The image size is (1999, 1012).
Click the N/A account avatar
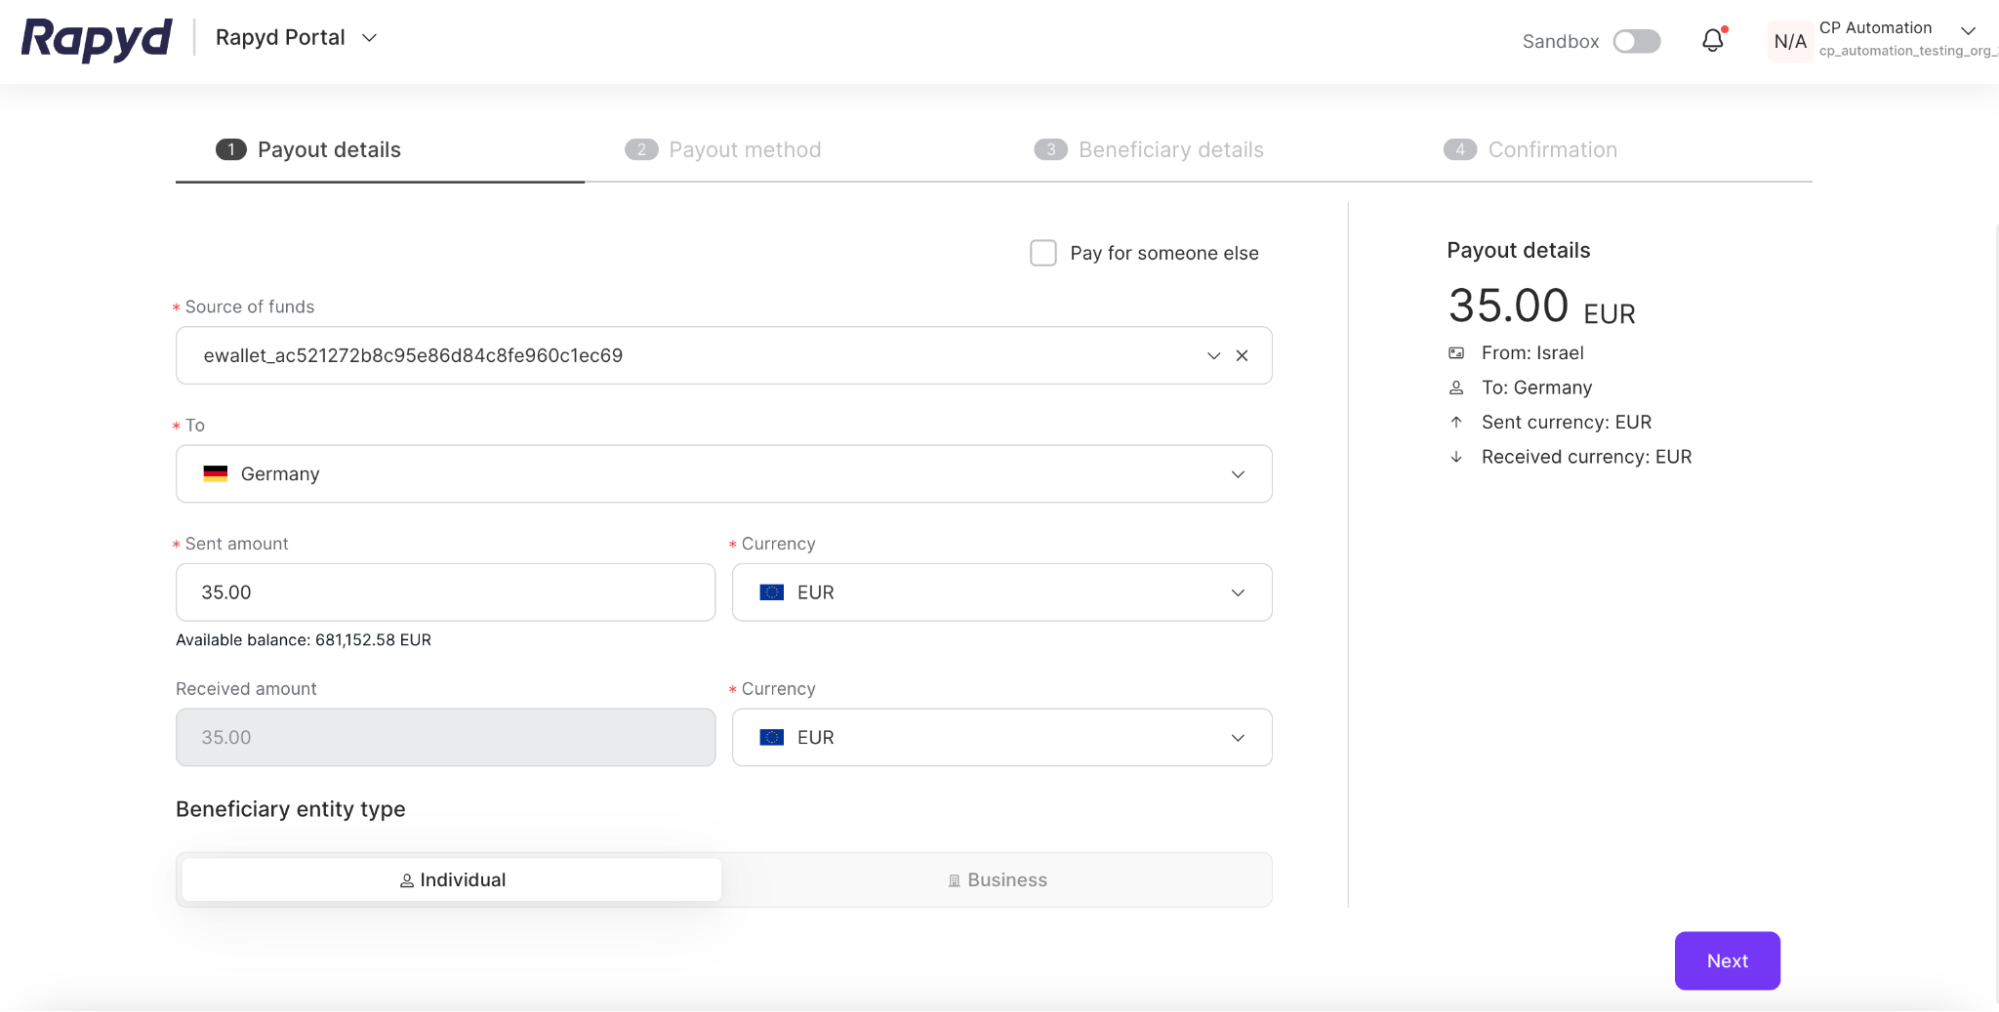(1789, 41)
